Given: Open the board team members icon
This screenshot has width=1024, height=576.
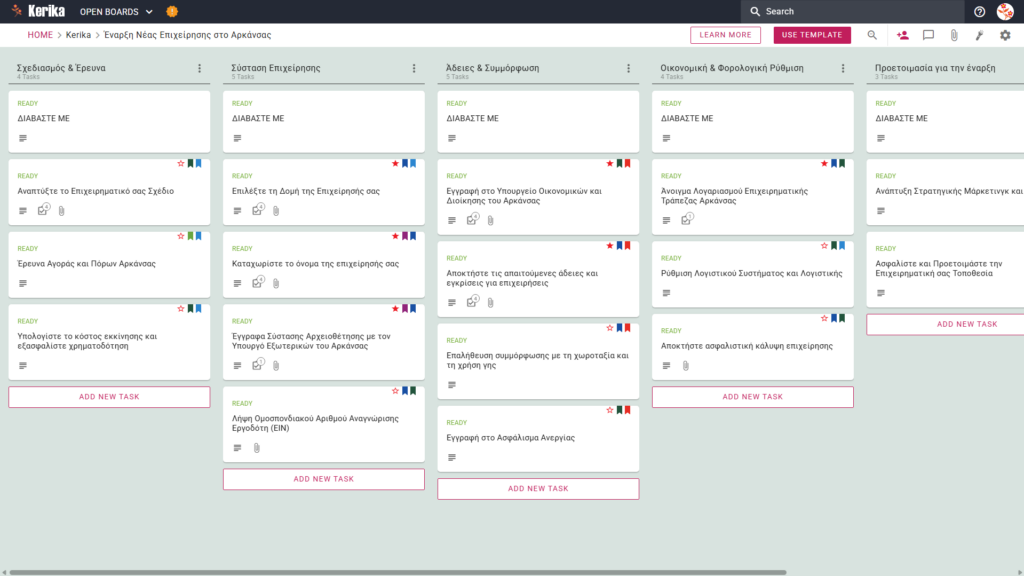Looking at the screenshot, I should pos(903,35).
